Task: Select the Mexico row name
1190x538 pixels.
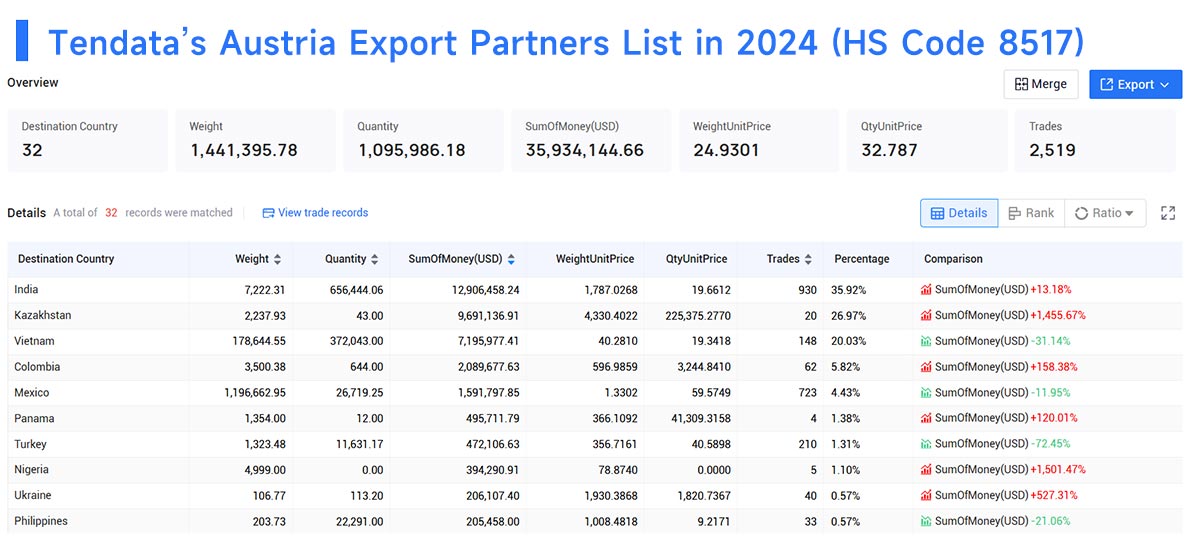Action: (x=32, y=392)
